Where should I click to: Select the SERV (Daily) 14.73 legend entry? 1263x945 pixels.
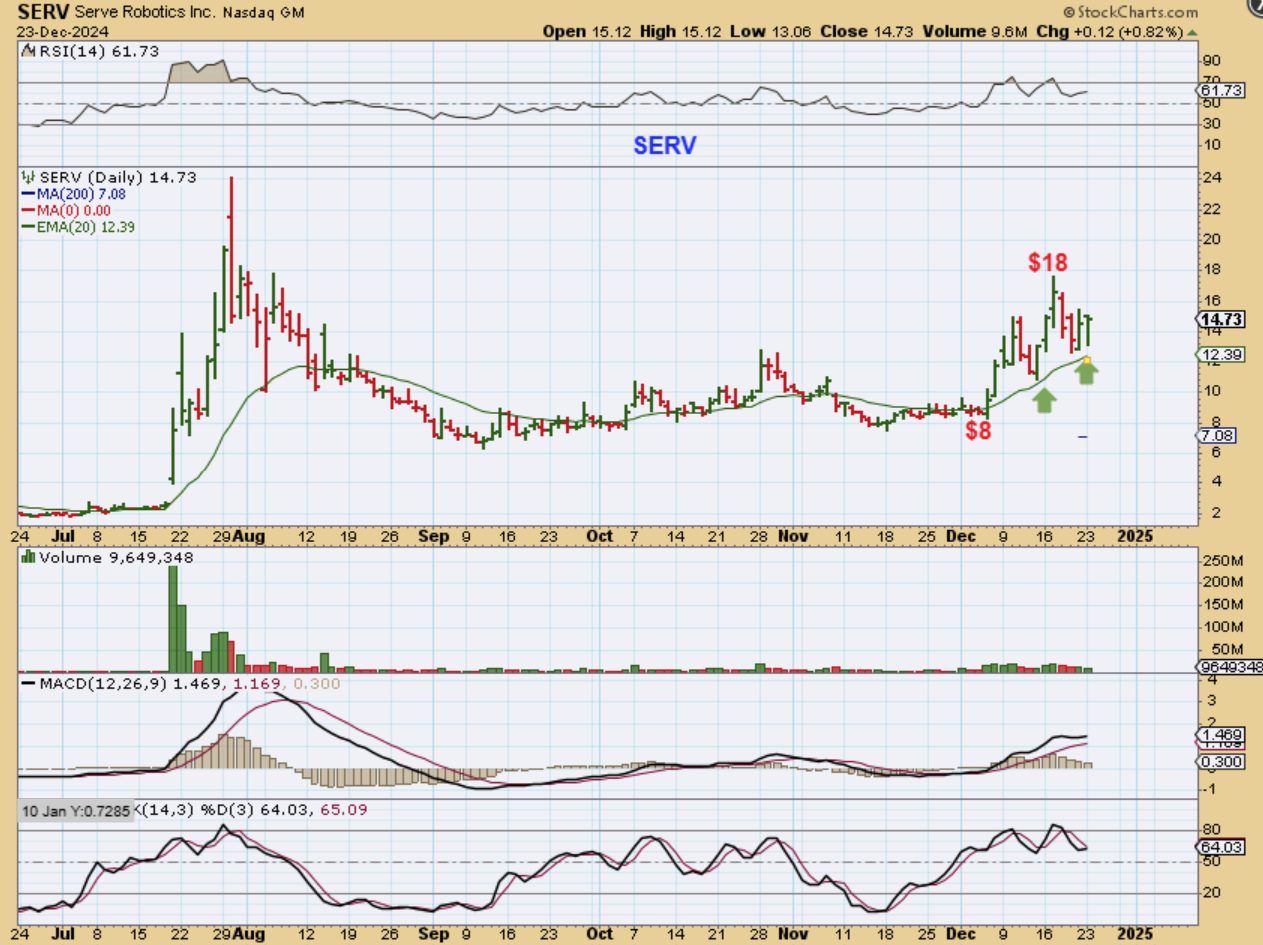click(108, 177)
